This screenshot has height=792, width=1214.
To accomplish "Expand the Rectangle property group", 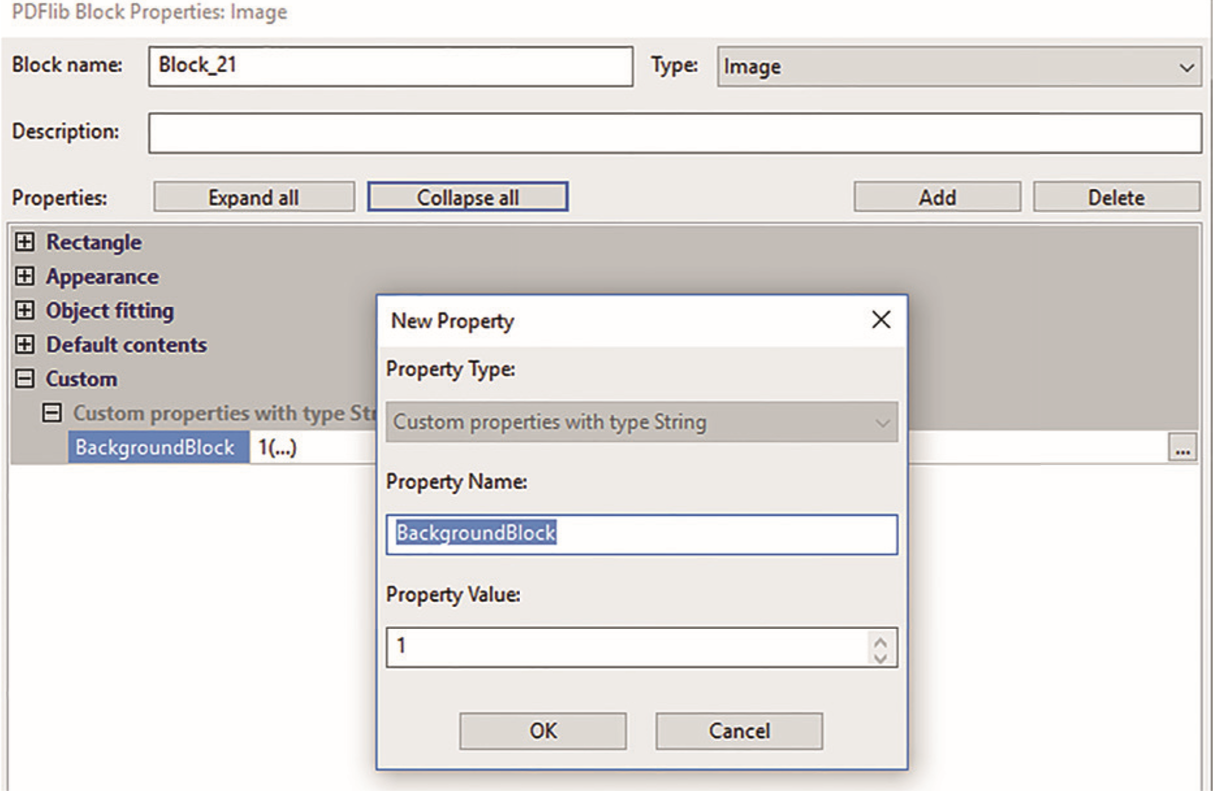I will click(26, 243).
